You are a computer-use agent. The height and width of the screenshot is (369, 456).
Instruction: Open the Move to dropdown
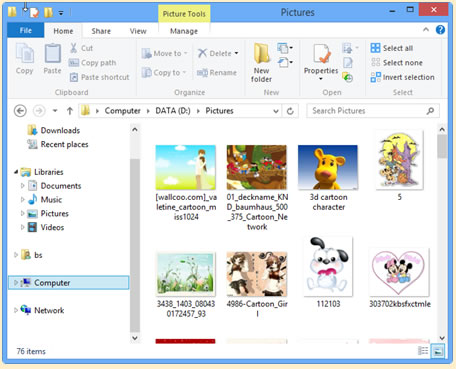tap(165, 53)
